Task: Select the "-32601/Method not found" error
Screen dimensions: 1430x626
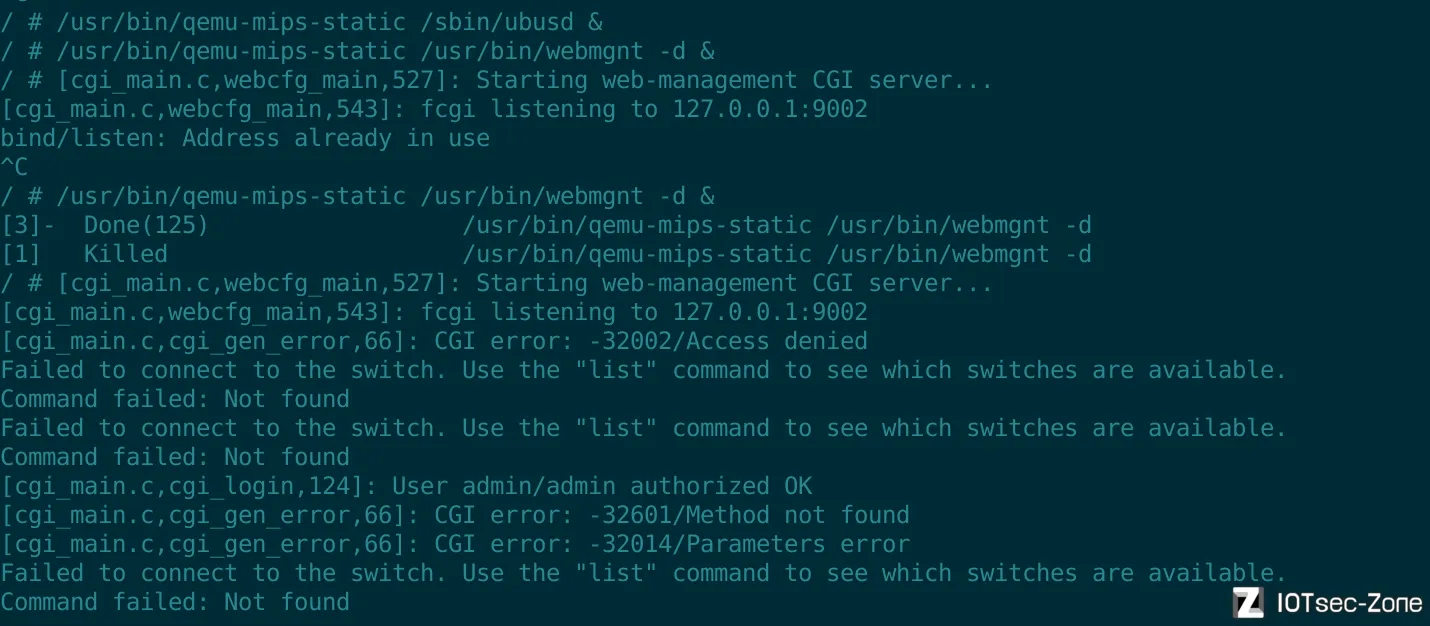Action: coord(748,515)
